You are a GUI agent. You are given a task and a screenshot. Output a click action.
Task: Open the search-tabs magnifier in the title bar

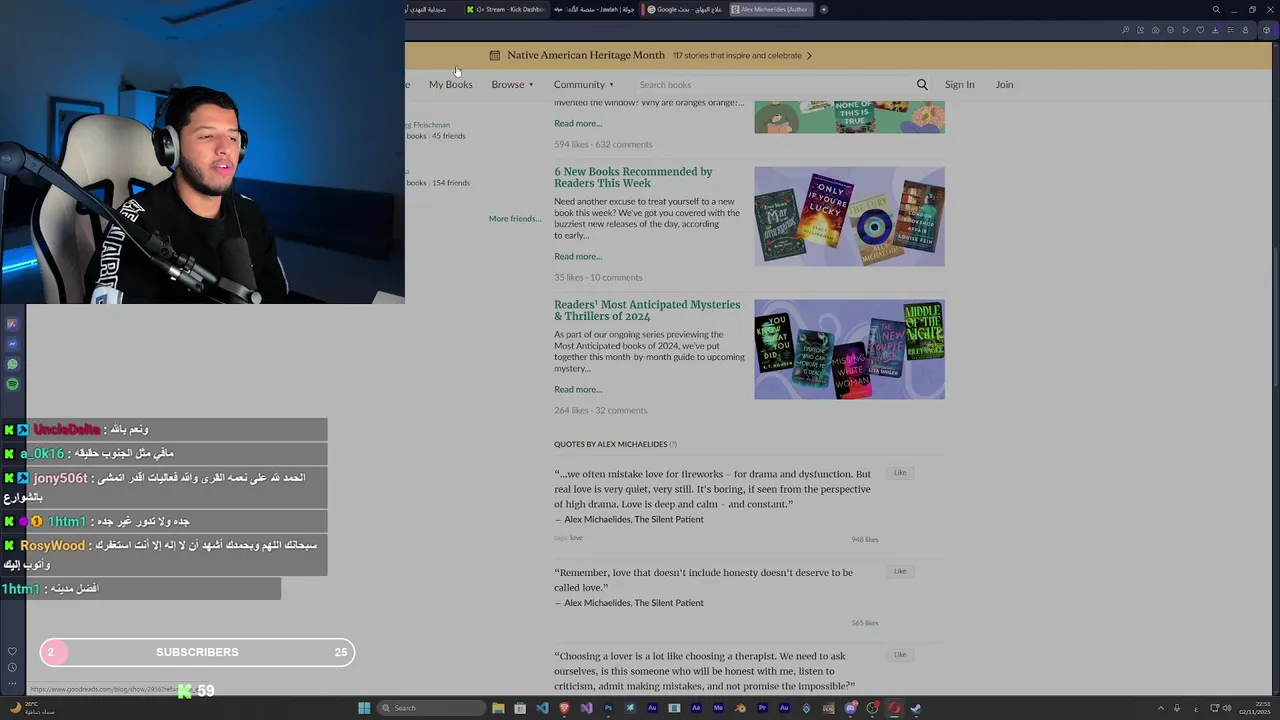pyautogui.click(x=1216, y=10)
